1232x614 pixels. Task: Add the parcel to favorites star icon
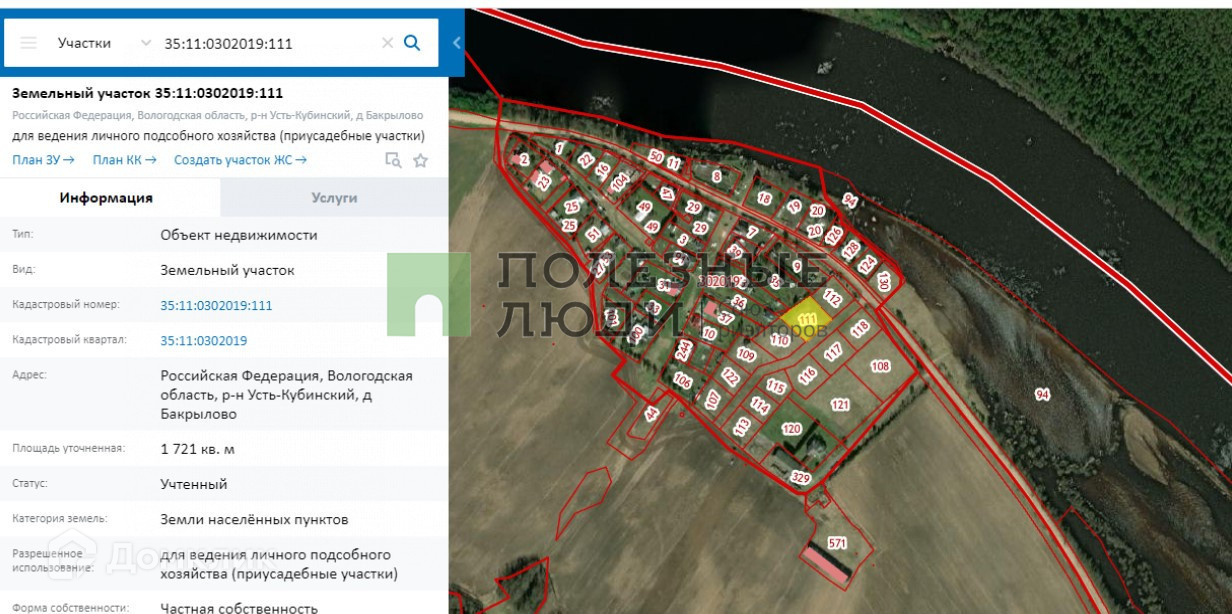(421, 160)
